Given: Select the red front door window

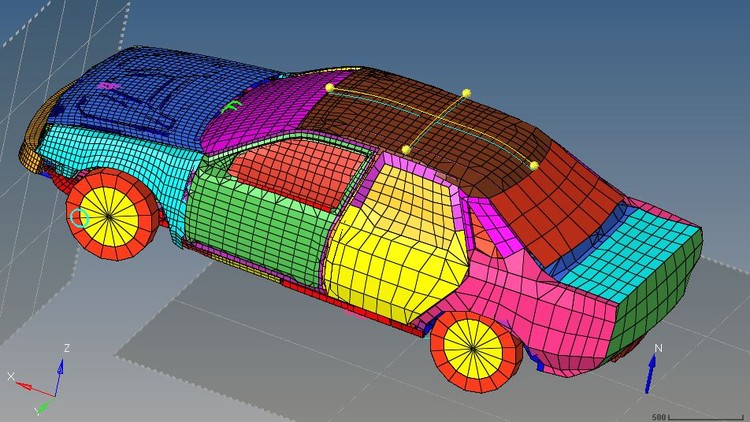Looking at the screenshot, I should point(299,170).
